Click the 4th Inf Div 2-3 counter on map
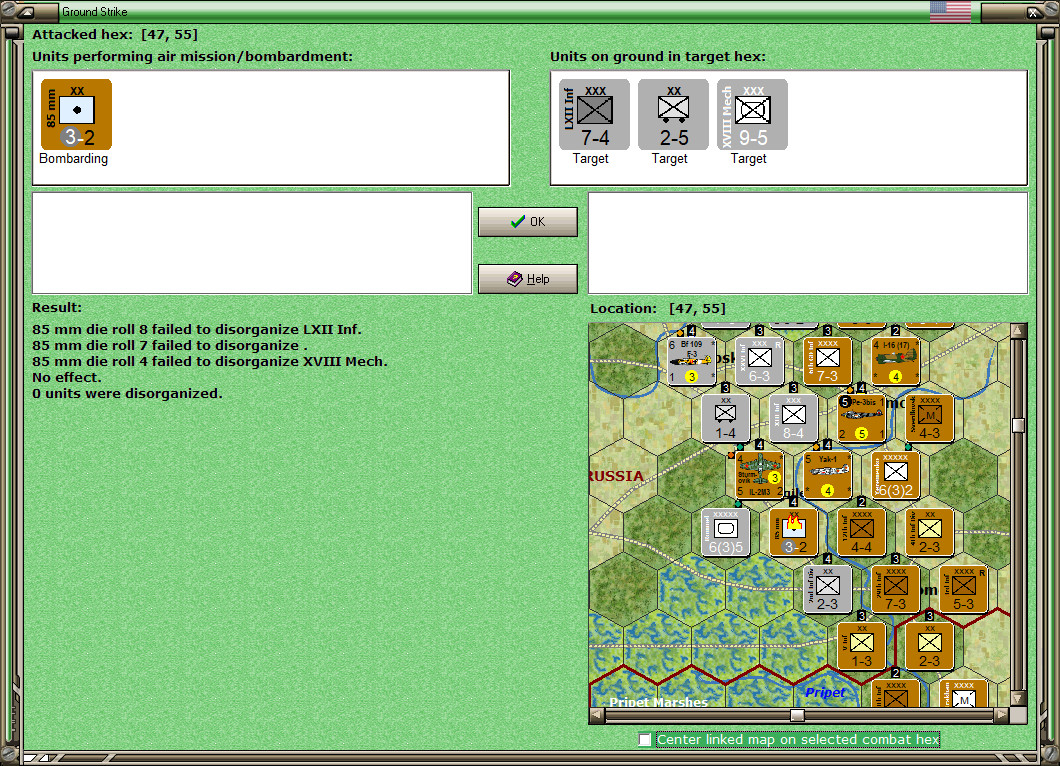Image resolution: width=1060 pixels, height=766 pixels. pyautogui.click(x=930, y=531)
